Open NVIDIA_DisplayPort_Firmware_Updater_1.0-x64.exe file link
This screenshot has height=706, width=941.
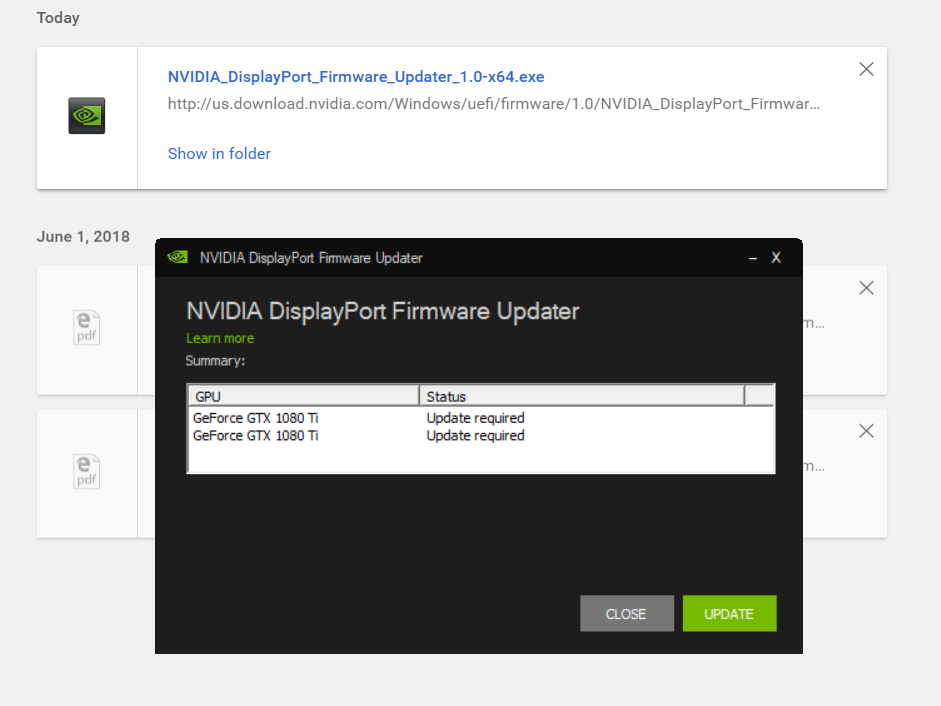tap(356, 77)
